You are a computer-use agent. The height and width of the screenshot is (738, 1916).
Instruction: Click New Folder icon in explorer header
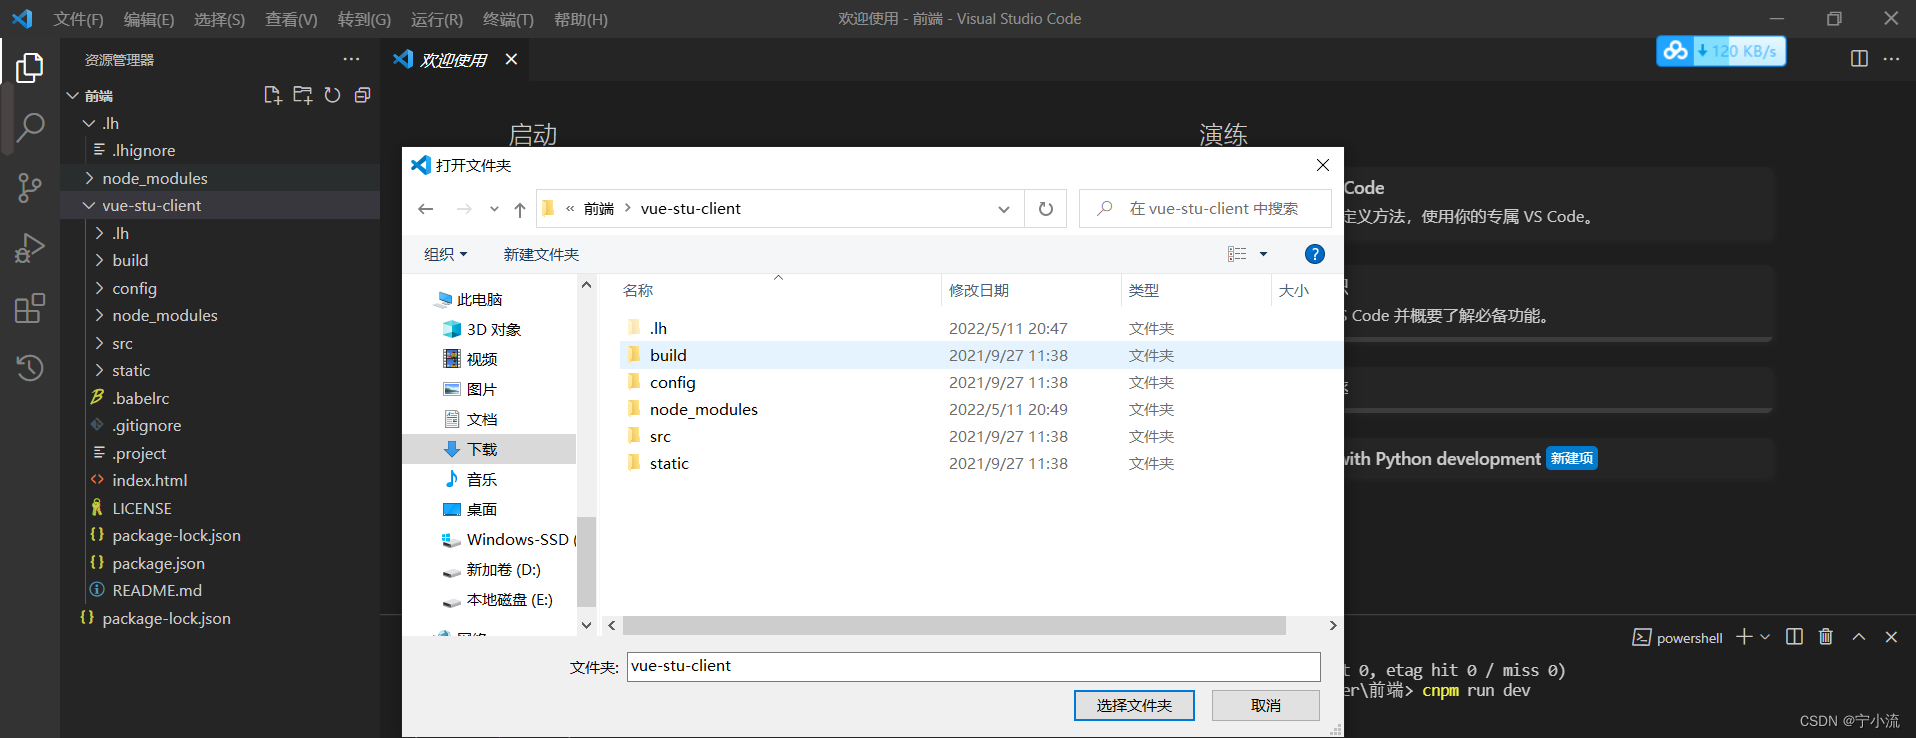click(x=302, y=95)
